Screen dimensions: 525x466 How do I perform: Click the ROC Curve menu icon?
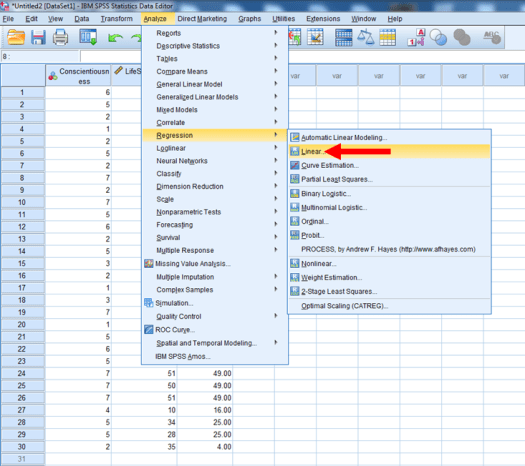coord(149,330)
